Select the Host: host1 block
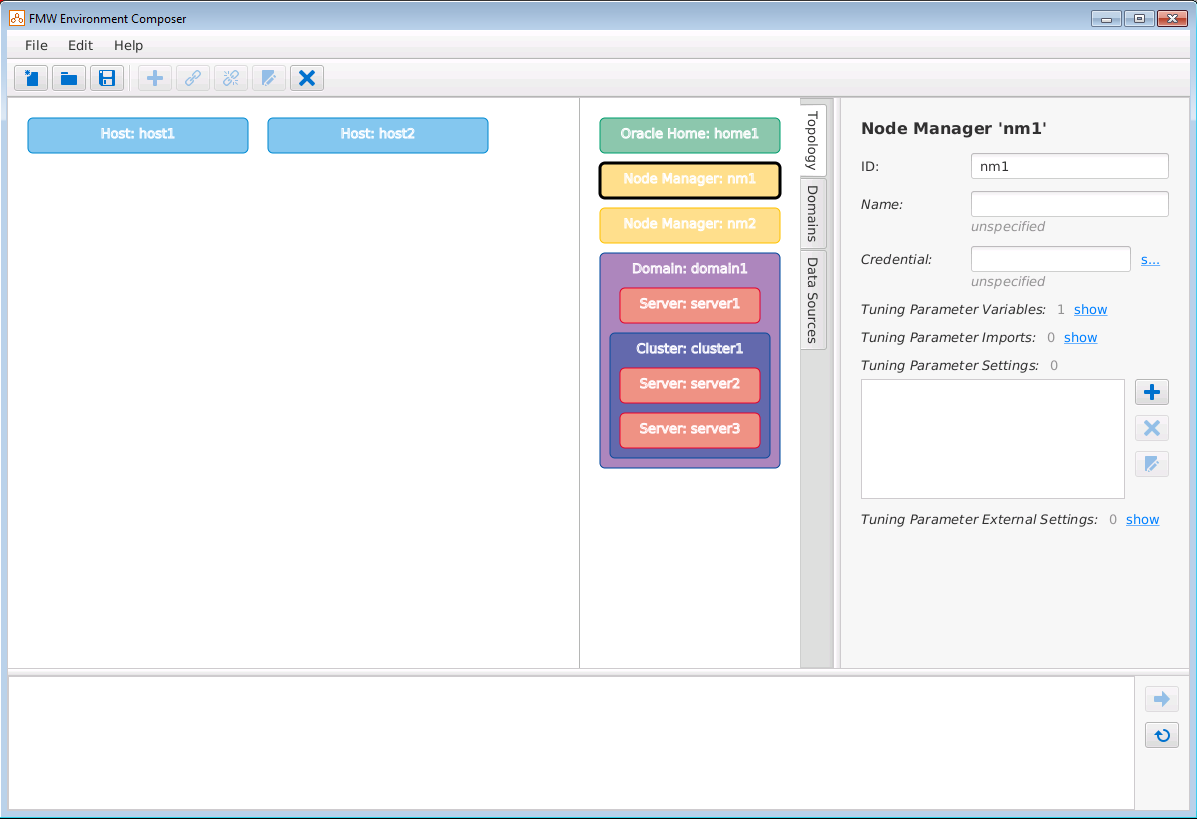Screen dimensions: 1197x819 pyautogui.click(x=138, y=135)
